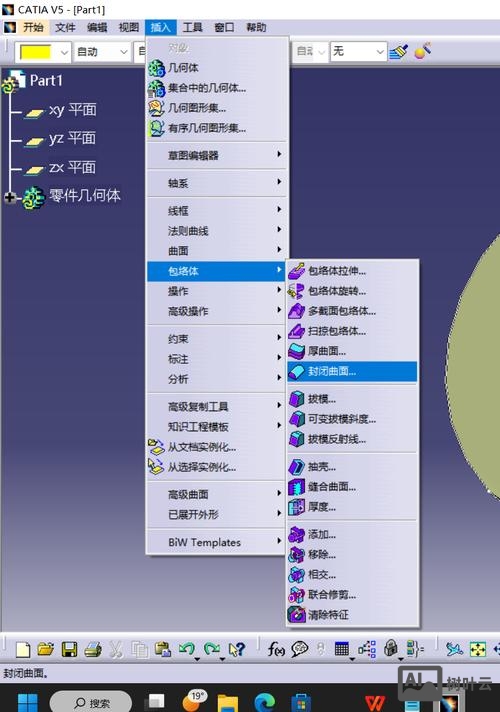This screenshot has width=500, height=712.
Task: Click the Windows Start button
Action: [x=27, y=702]
